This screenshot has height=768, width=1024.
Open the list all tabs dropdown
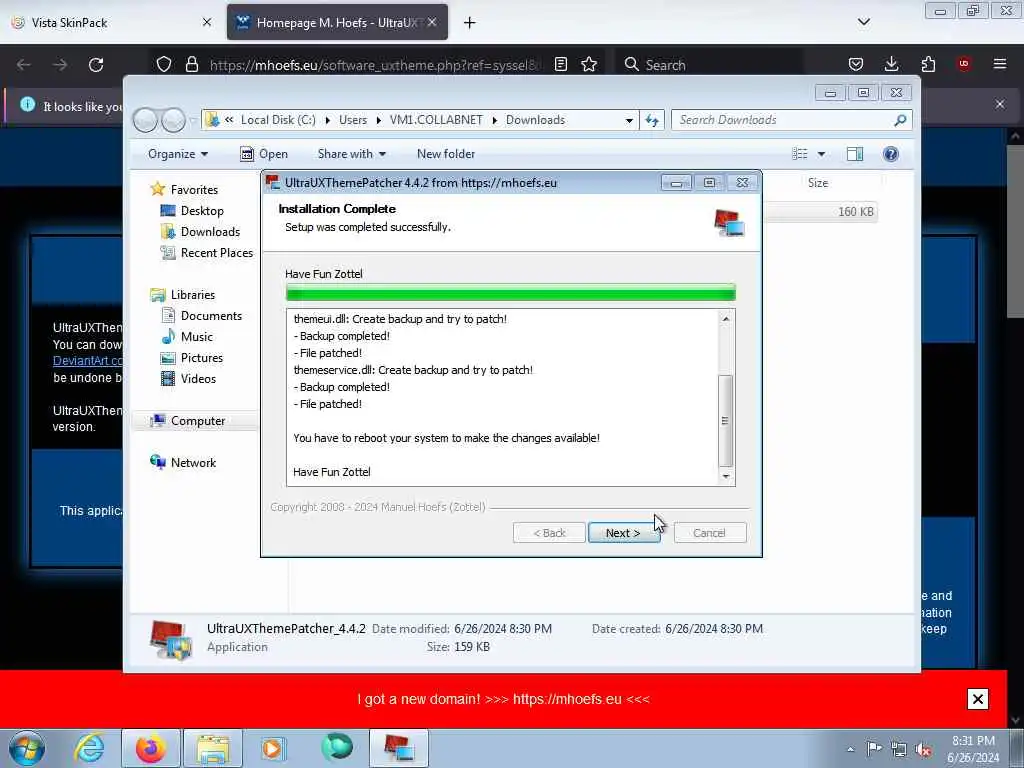pyautogui.click(x=863, y=22)
